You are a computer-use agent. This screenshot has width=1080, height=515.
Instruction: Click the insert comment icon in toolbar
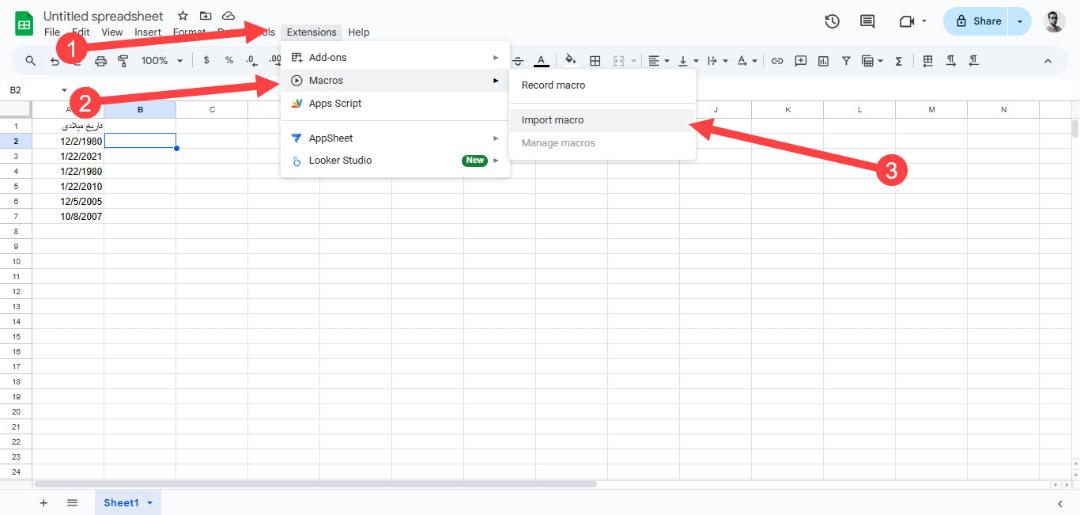800,61
